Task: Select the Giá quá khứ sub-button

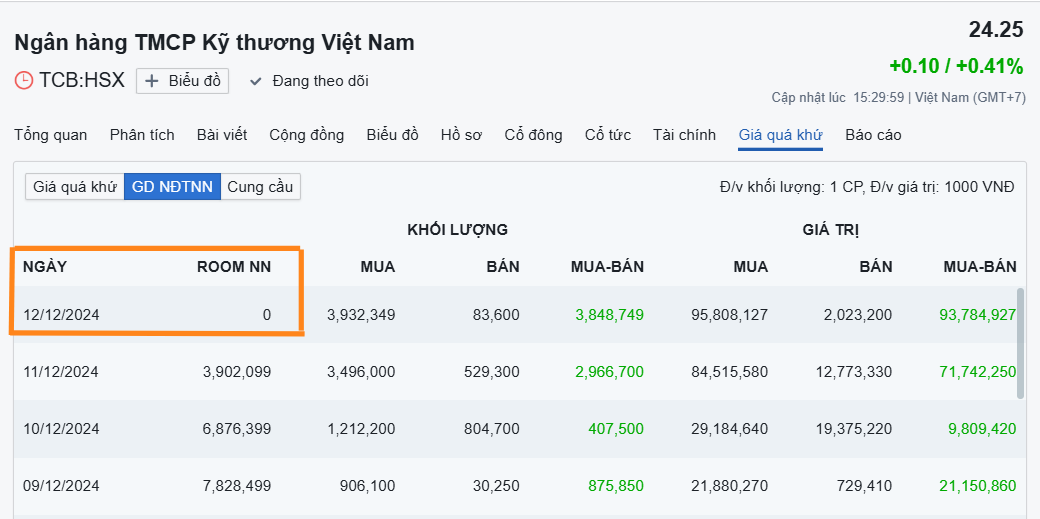Action: [x=75, y=186]
